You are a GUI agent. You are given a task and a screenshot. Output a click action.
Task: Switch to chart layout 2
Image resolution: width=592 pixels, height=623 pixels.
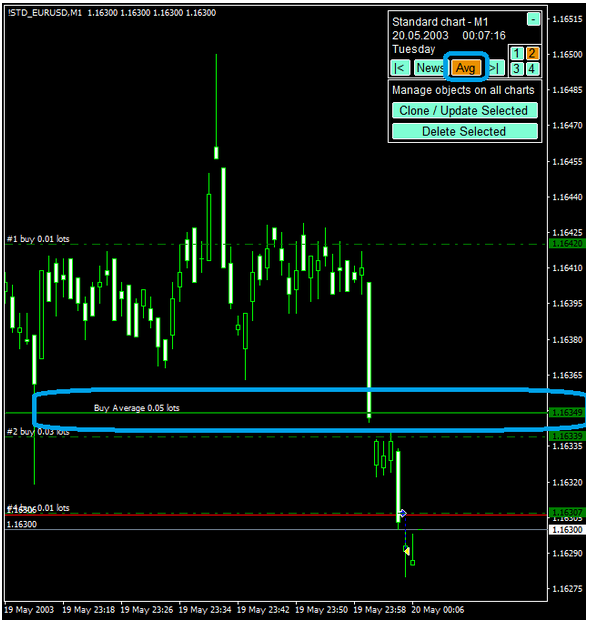[x=532, y=53]
